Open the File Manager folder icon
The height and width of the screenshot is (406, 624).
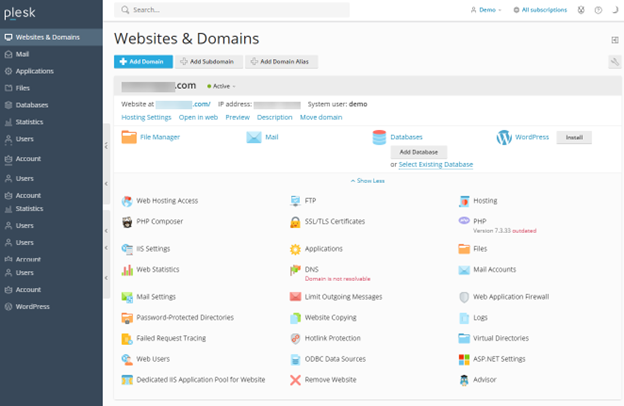(128, 137)
